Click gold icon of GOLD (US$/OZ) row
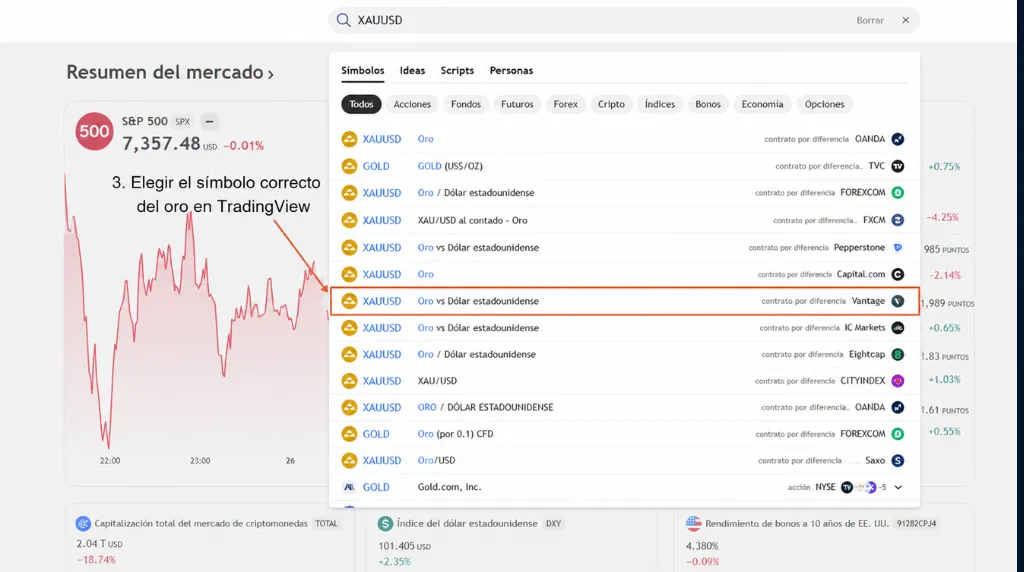 coord(349,166)
